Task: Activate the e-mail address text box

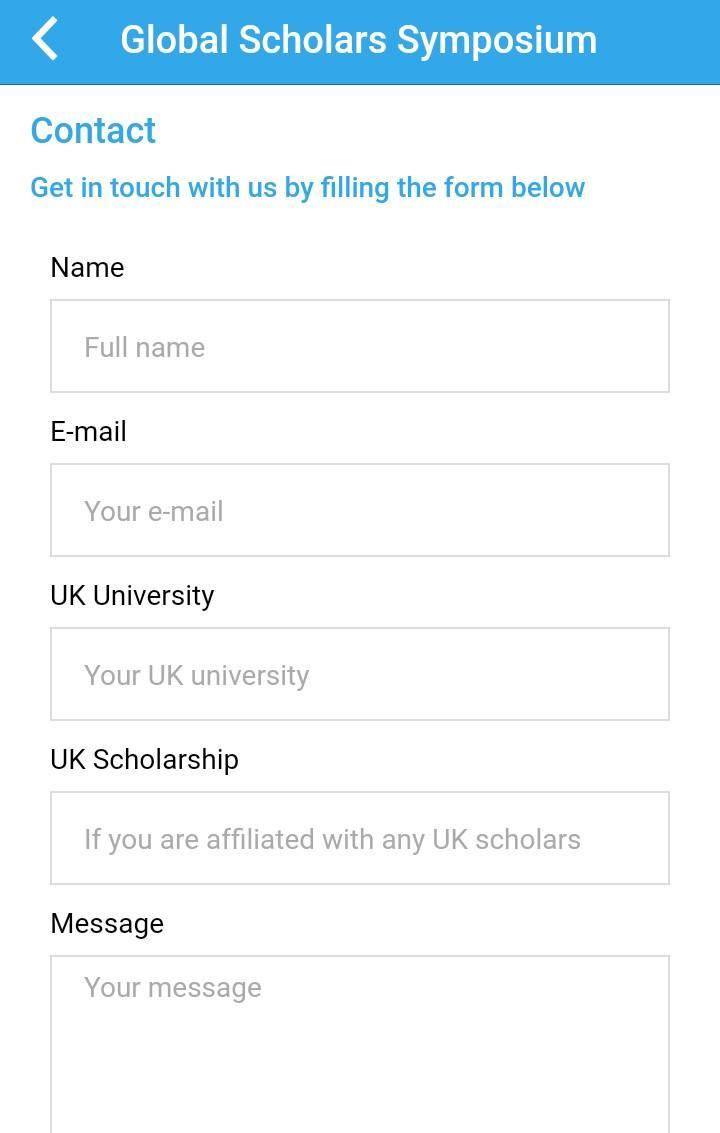Action: (x=360, y=510)
